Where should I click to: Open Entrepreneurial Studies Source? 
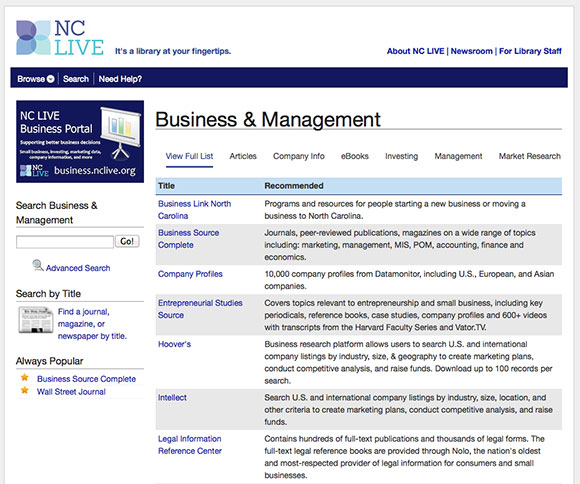click(200, 309)
